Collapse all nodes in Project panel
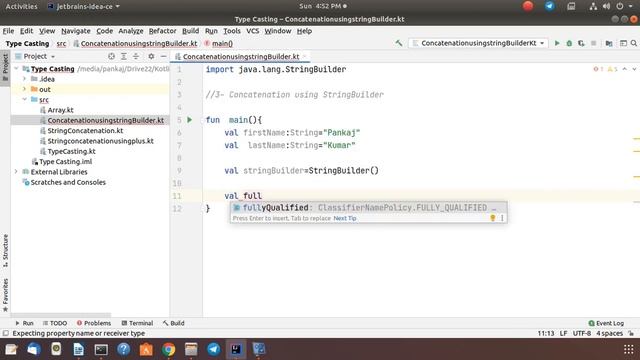Viewport: 640px width, 360px height. [136, 56]
